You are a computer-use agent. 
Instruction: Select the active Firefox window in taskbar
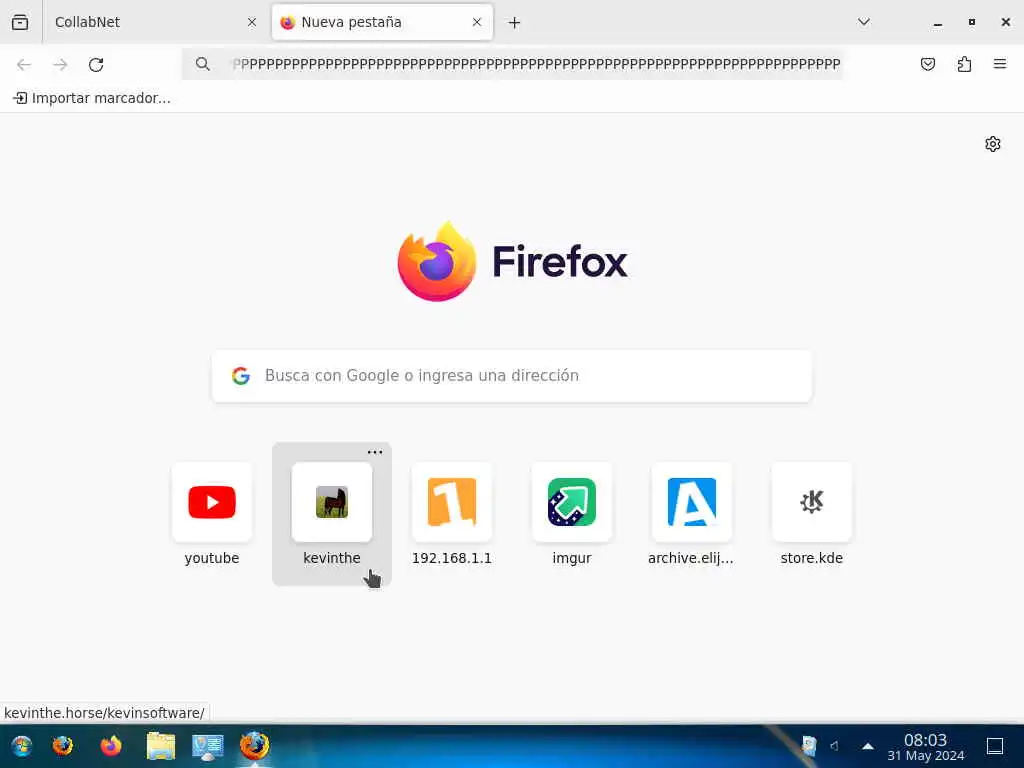[255, 746]
